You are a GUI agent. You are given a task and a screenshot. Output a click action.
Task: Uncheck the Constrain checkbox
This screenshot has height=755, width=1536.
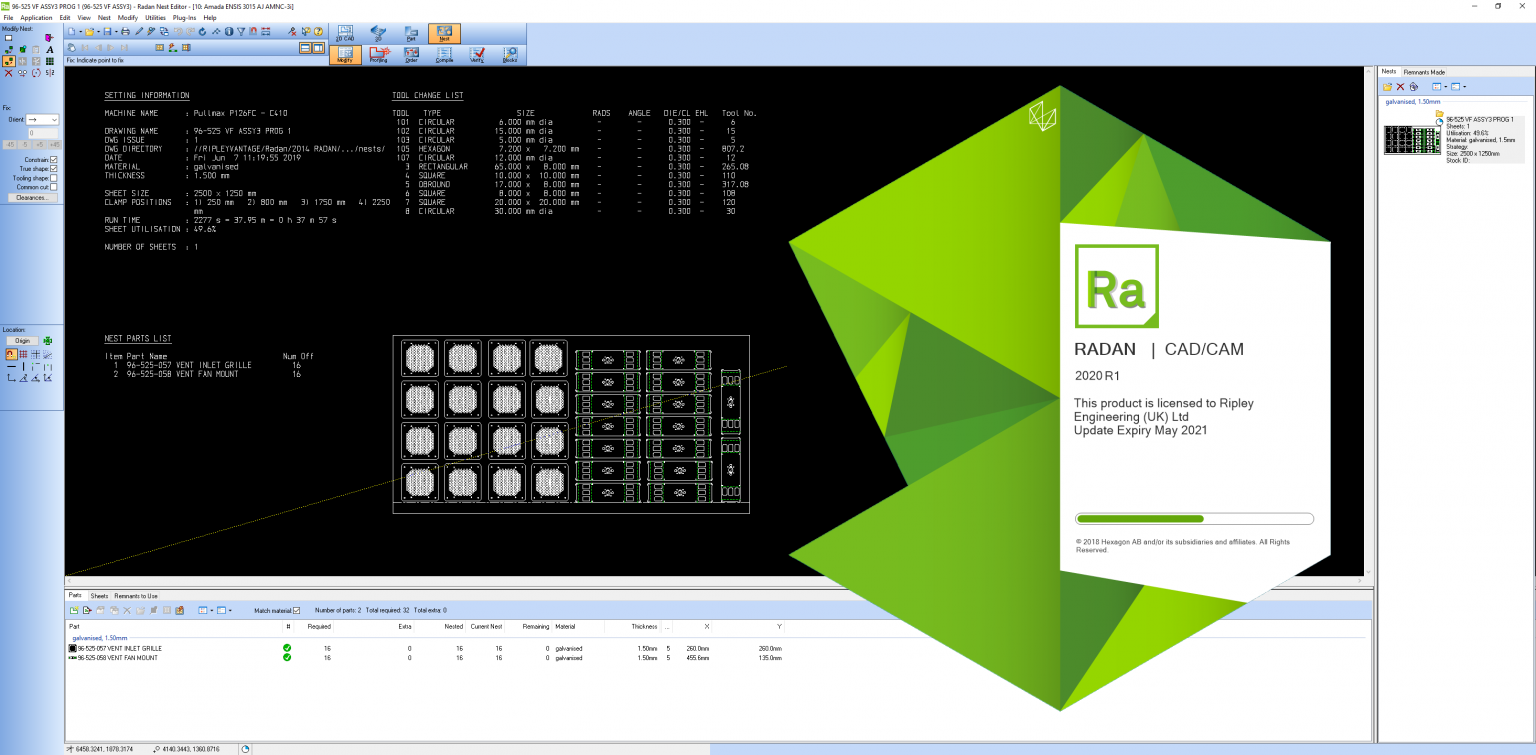[54, 160]
